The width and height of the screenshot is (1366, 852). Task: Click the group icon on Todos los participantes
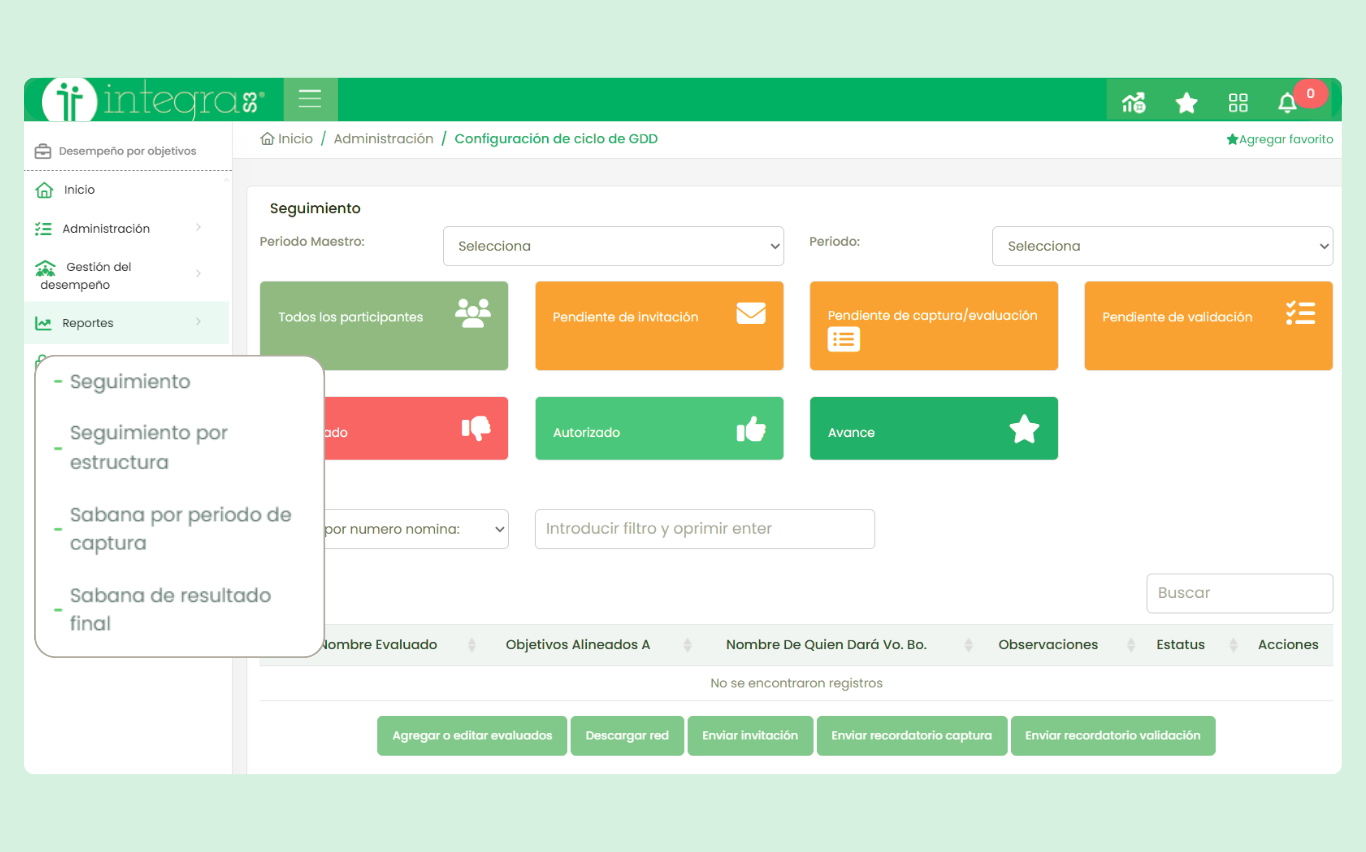point(473,313)
